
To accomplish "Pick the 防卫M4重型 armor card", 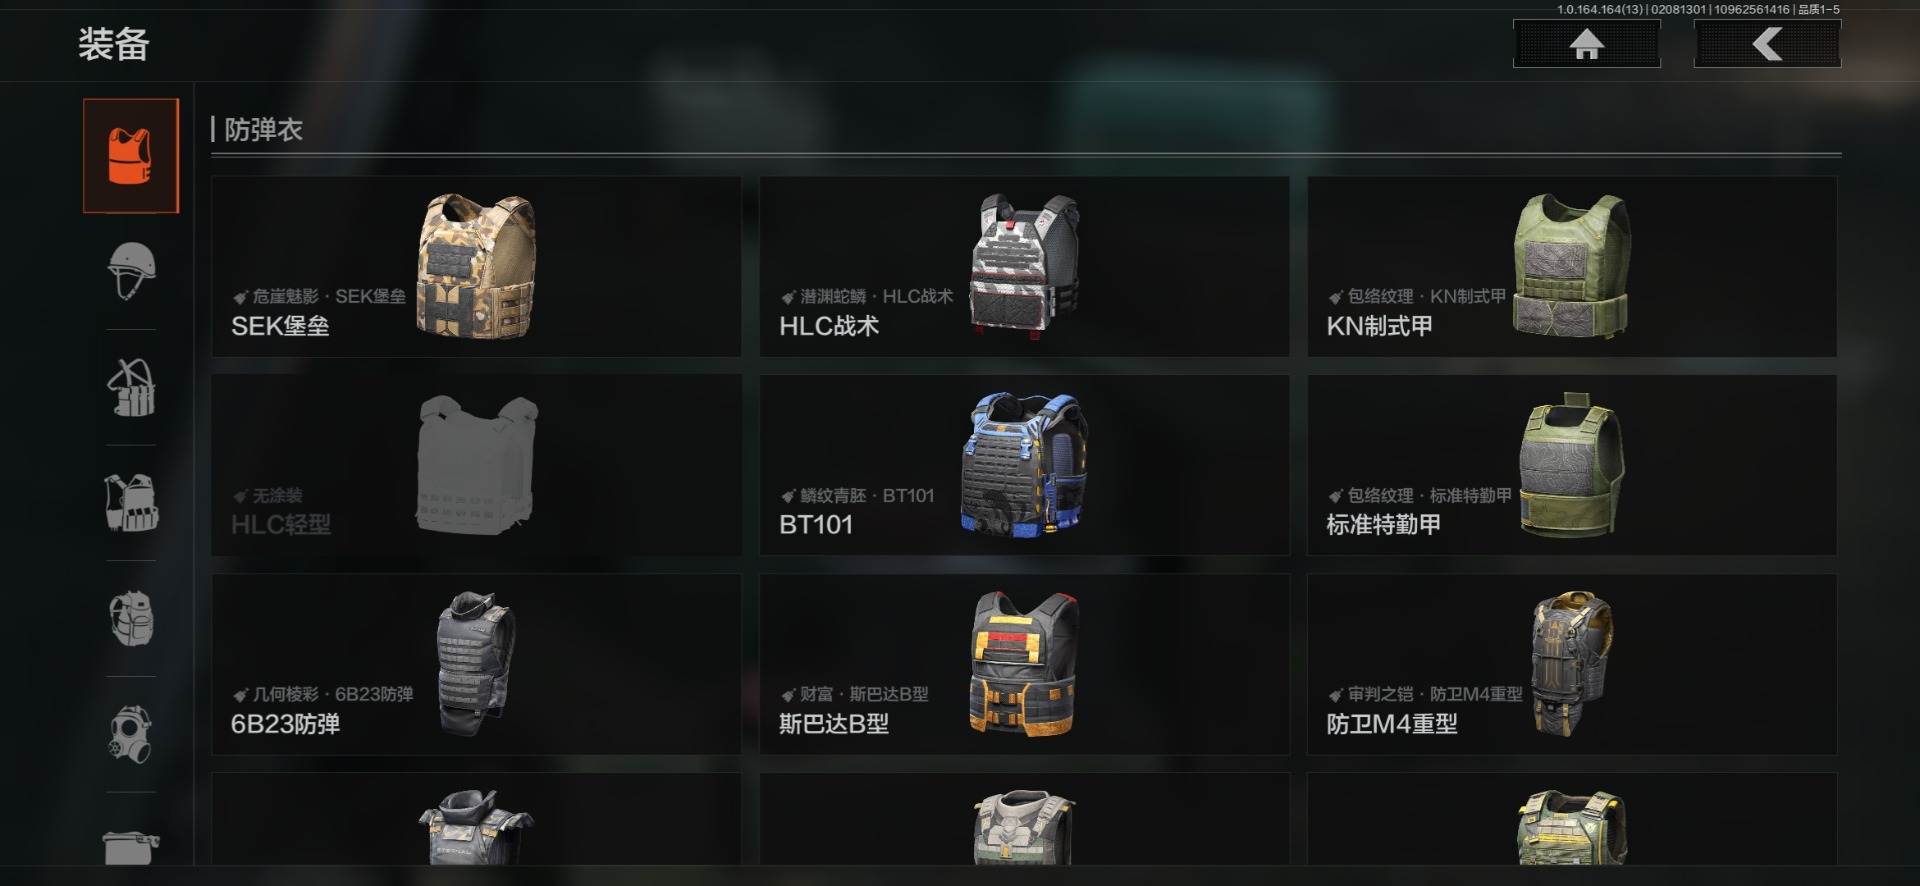I will [1572, 664].
